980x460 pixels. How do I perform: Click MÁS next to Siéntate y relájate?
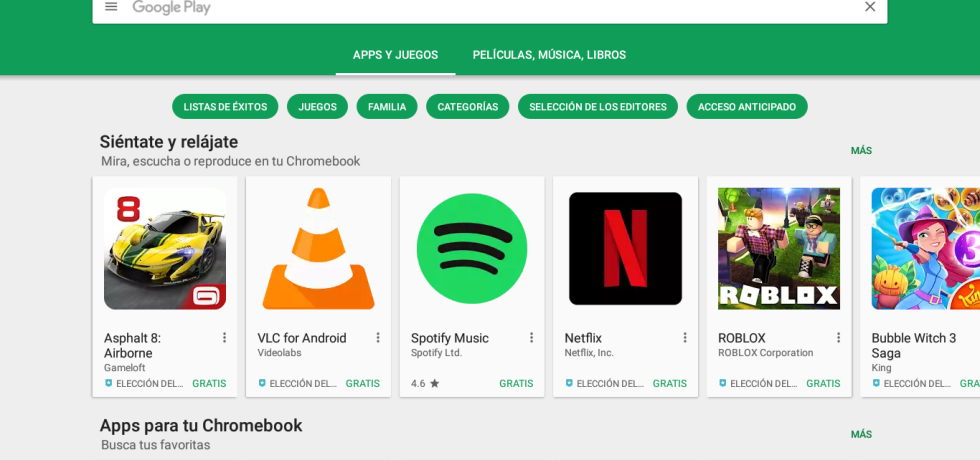(x=861, y=151)
